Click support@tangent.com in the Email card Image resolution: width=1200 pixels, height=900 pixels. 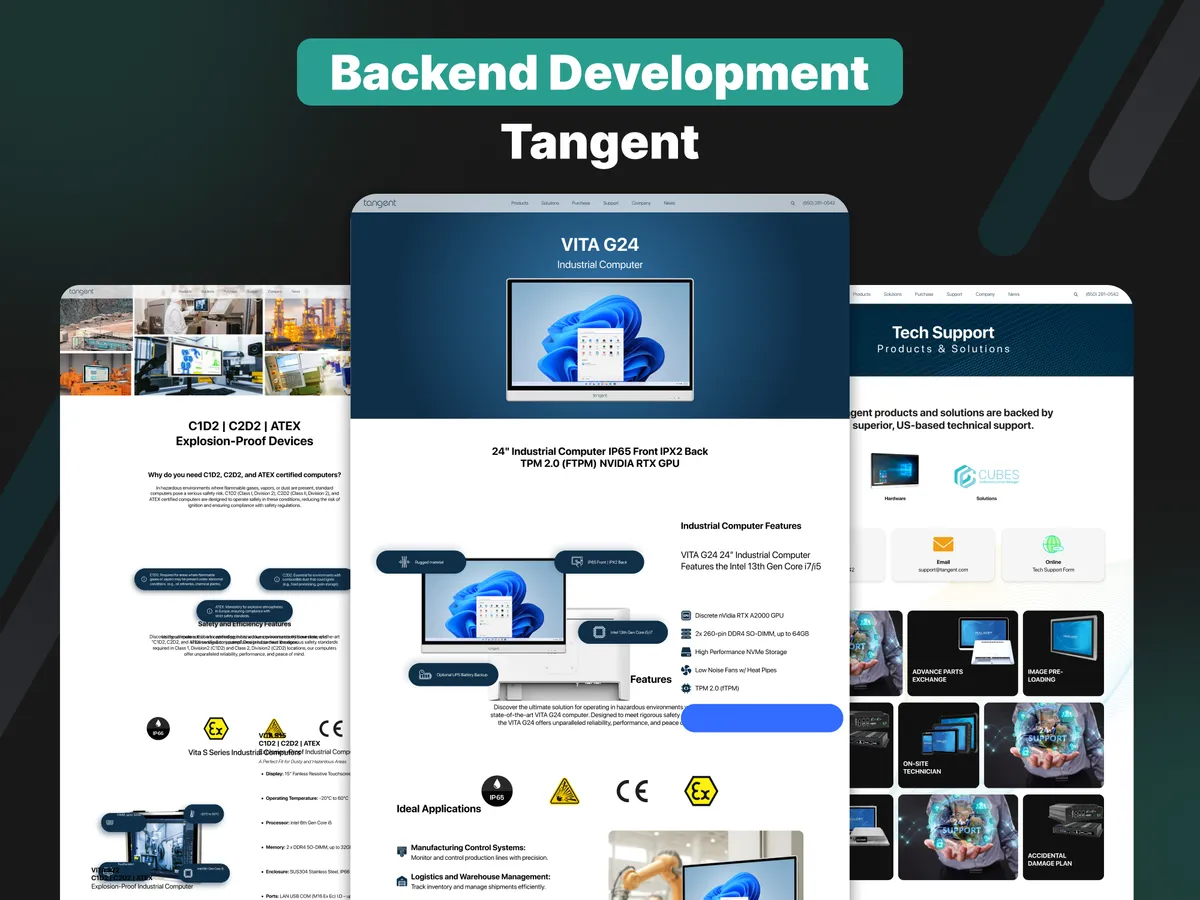tap(943, 570)
